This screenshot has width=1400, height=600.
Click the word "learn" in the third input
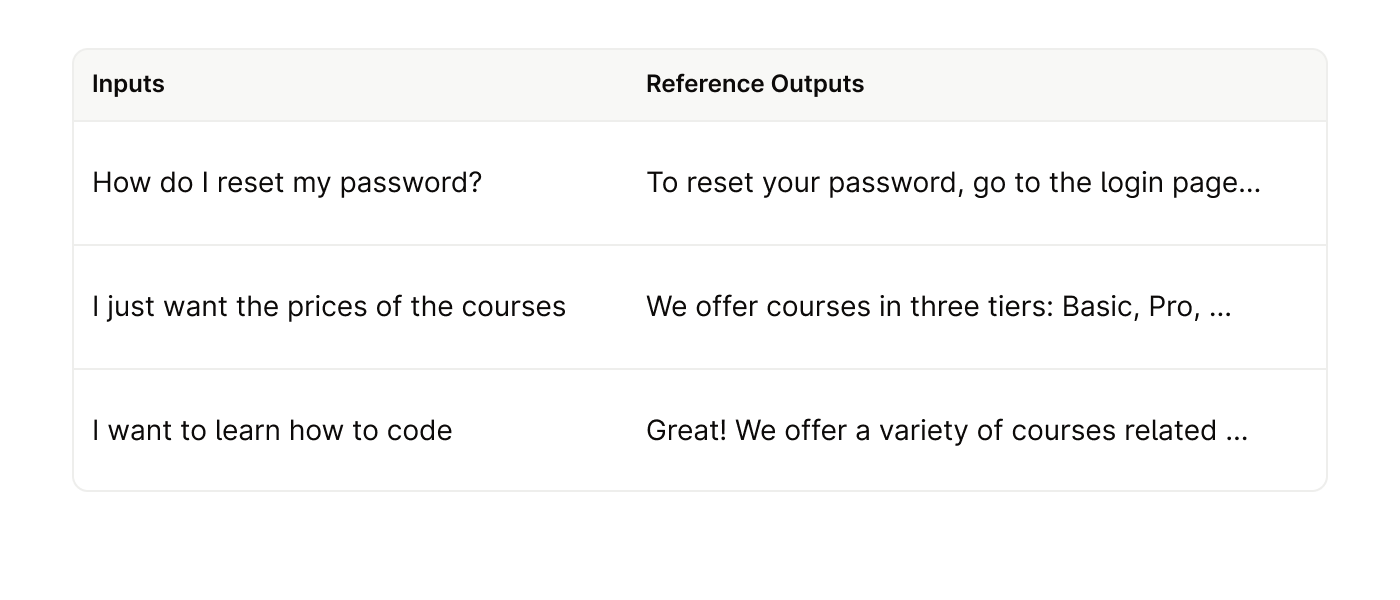[x=245, y=431]
